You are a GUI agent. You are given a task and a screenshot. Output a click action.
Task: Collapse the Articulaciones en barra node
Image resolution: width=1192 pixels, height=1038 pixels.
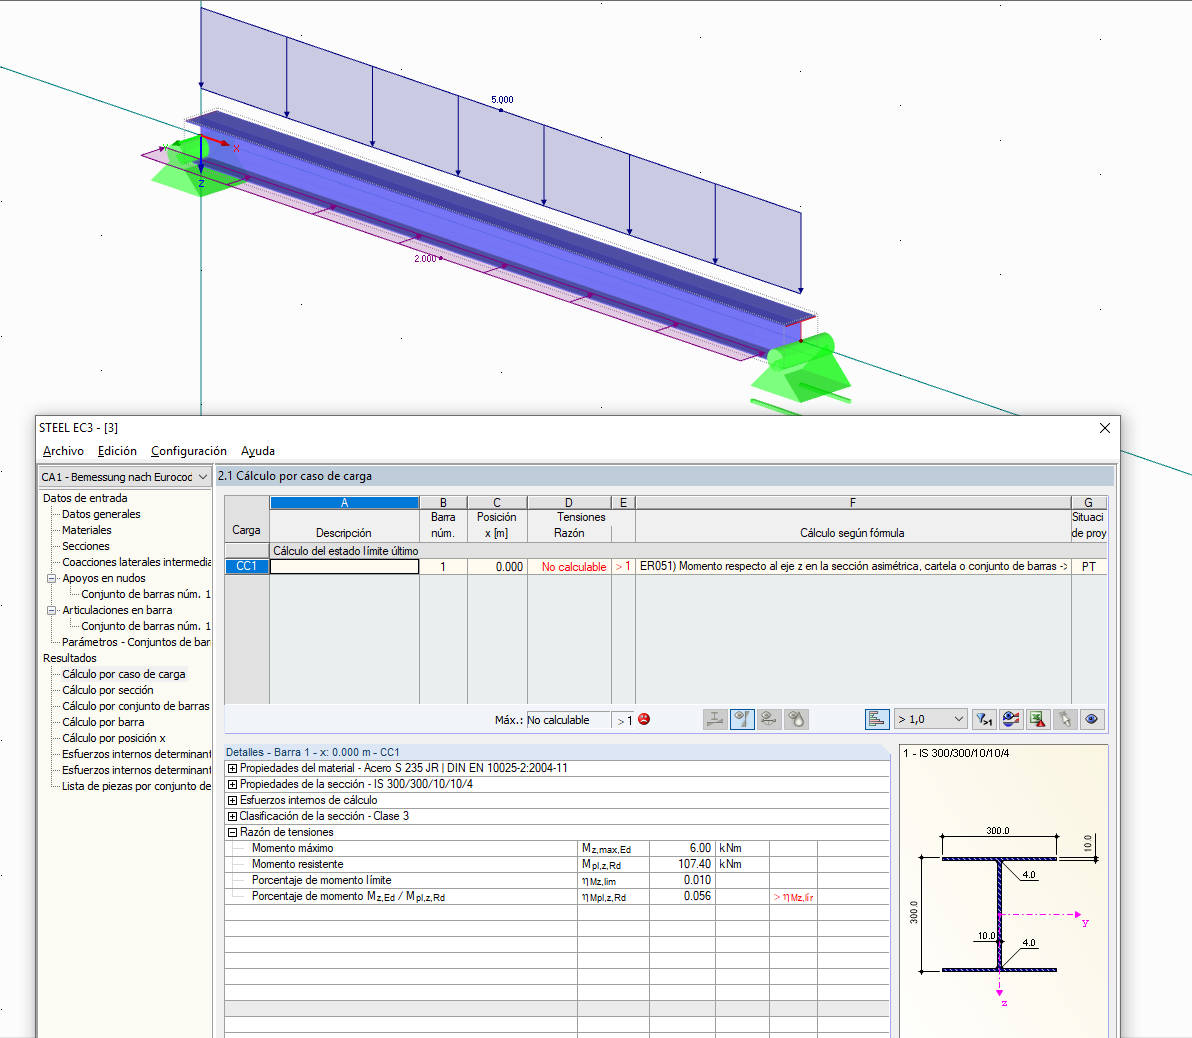pos(52,610)
